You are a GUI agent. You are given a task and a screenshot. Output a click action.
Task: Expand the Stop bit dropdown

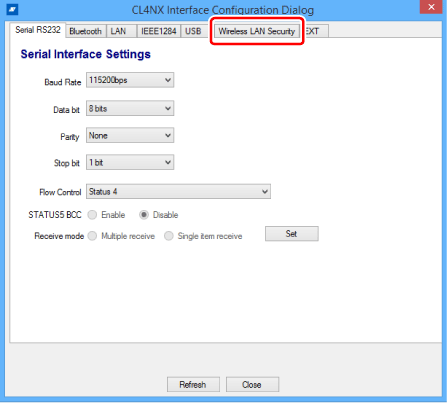(x=130, y=162)
